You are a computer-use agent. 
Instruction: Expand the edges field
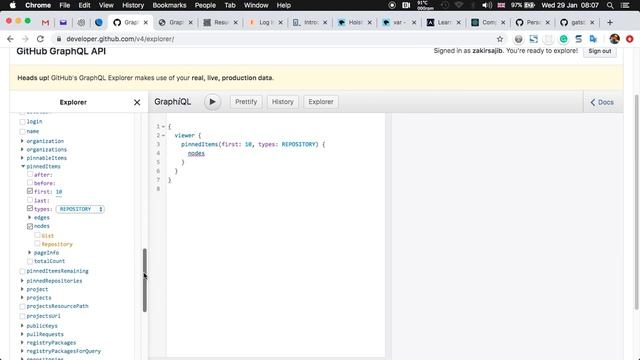(29, 218)
